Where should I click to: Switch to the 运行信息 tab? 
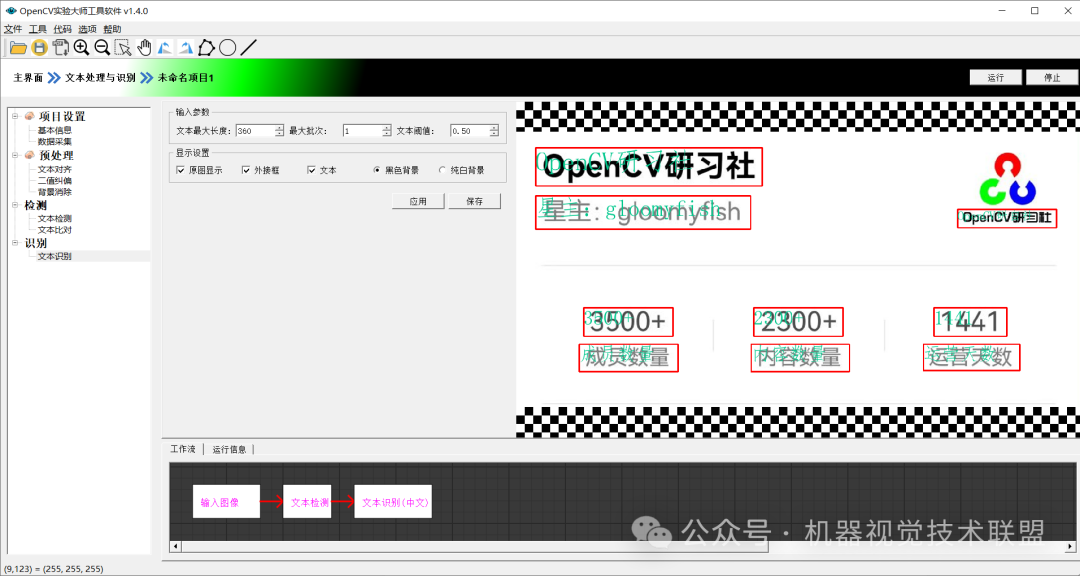[x=229, y=449]
